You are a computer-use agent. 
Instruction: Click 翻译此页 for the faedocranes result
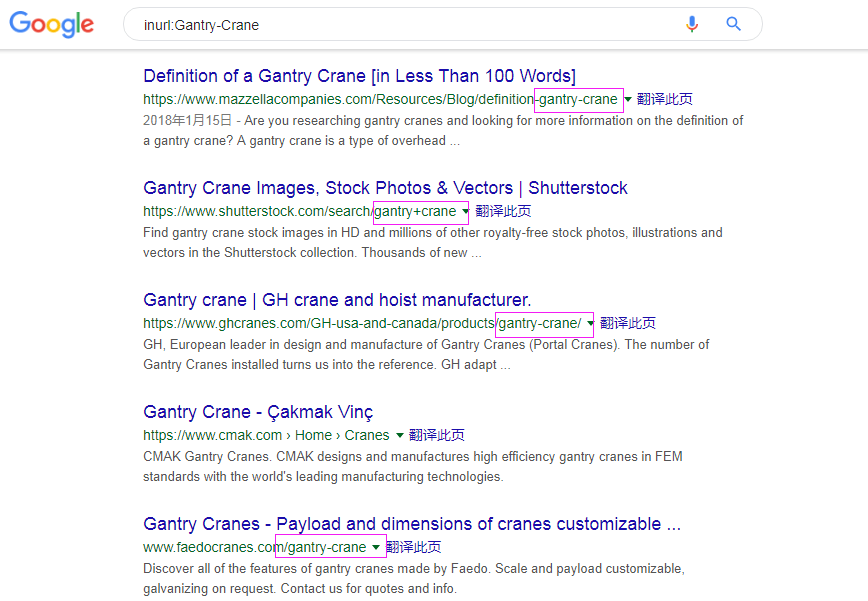click(x=414, y=547)
